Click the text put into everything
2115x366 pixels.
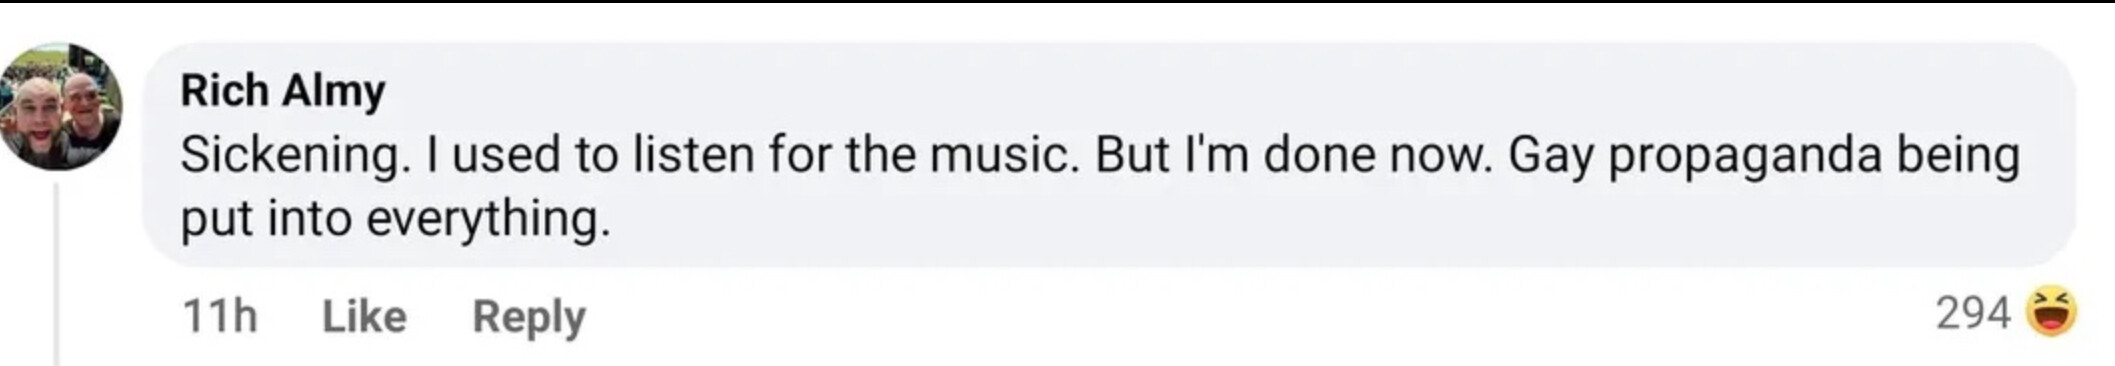tap(395, 219)
